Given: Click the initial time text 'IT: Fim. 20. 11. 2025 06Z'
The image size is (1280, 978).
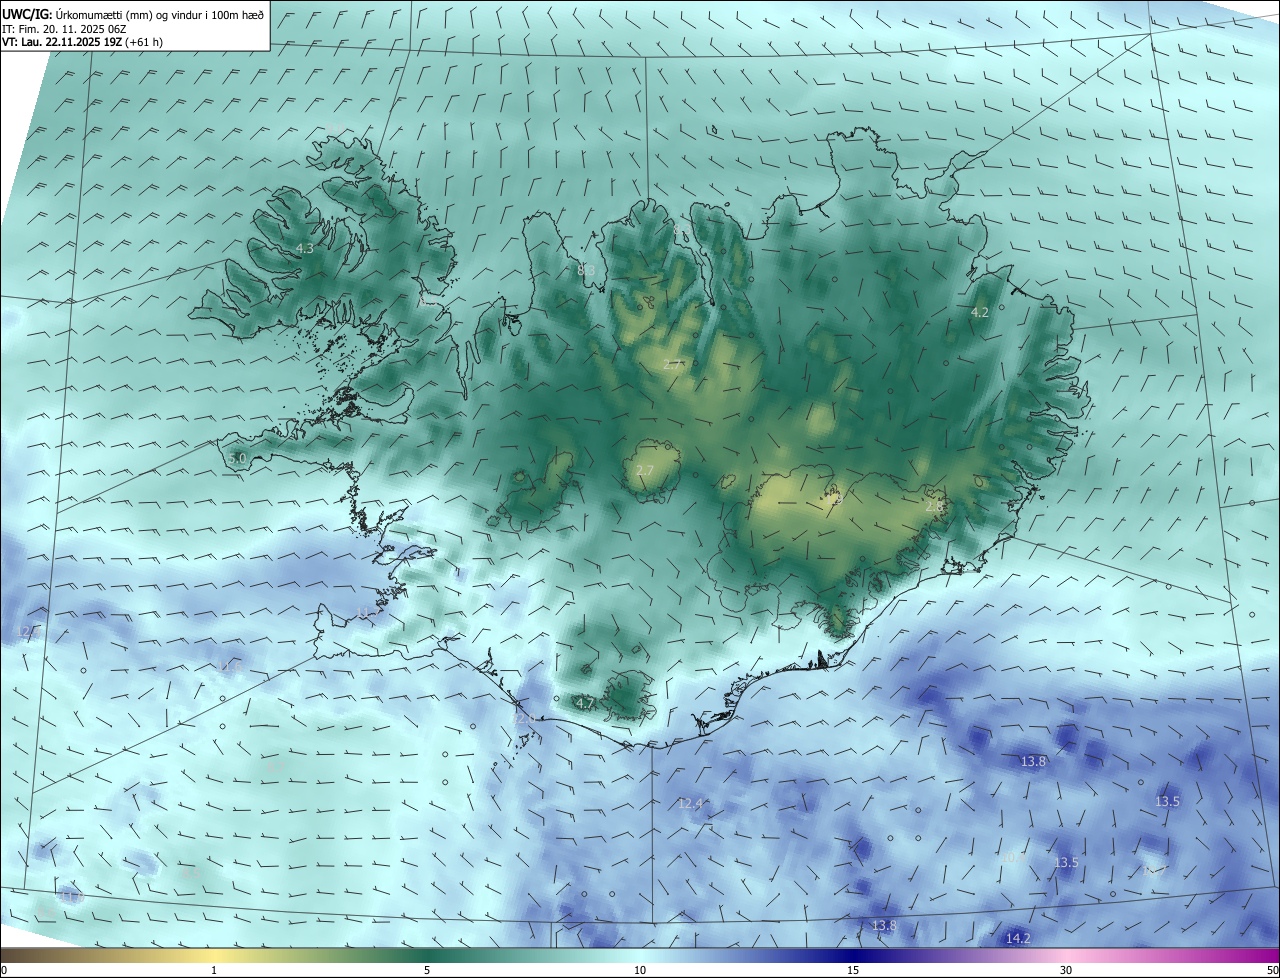Looking at the screenshot, I should (x=64, y=28).
